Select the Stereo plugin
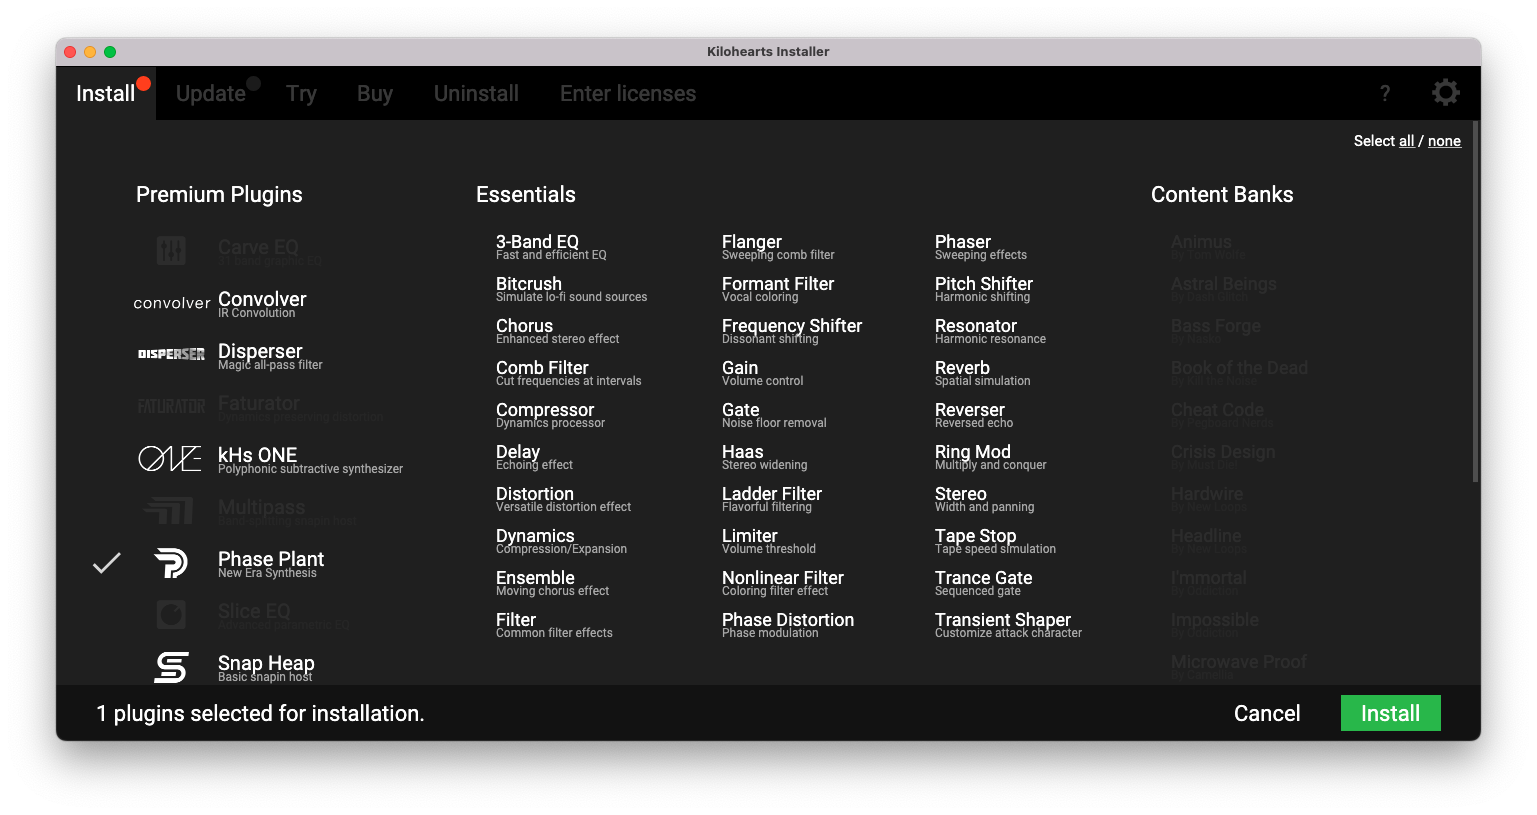Image resolution: width=1537 pixels, height=815 pixels. tap(984, 499)
